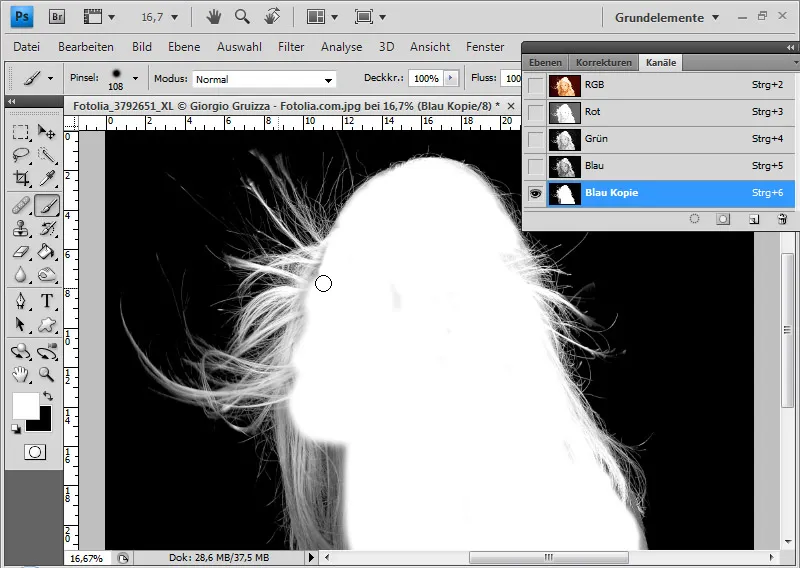
Task: Select the Custom Shape tool
Action: coord(46,325)
